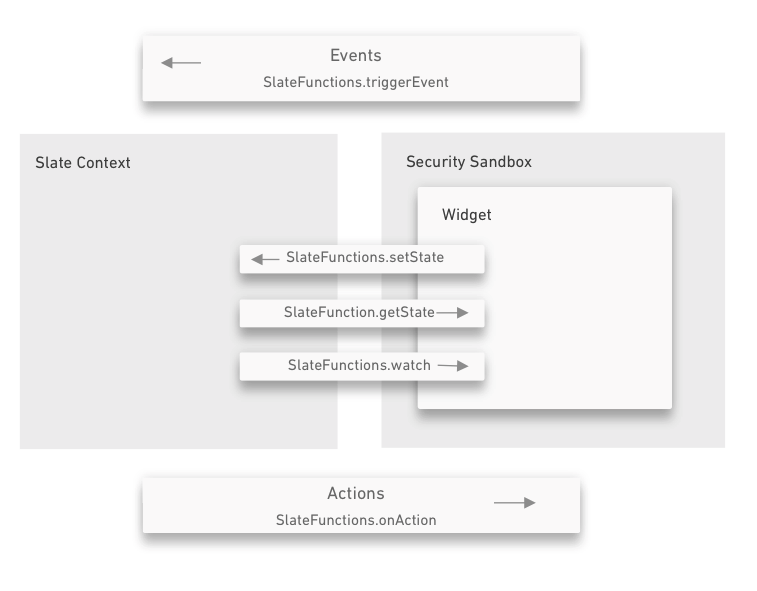Click the SlateFunctions.onAction label
The image size is (757, 591).
click(356, 520)
